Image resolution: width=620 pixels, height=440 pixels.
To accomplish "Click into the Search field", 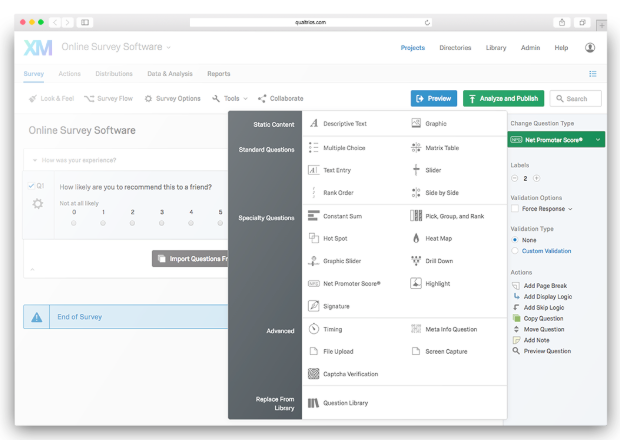I will click(576, 98).
